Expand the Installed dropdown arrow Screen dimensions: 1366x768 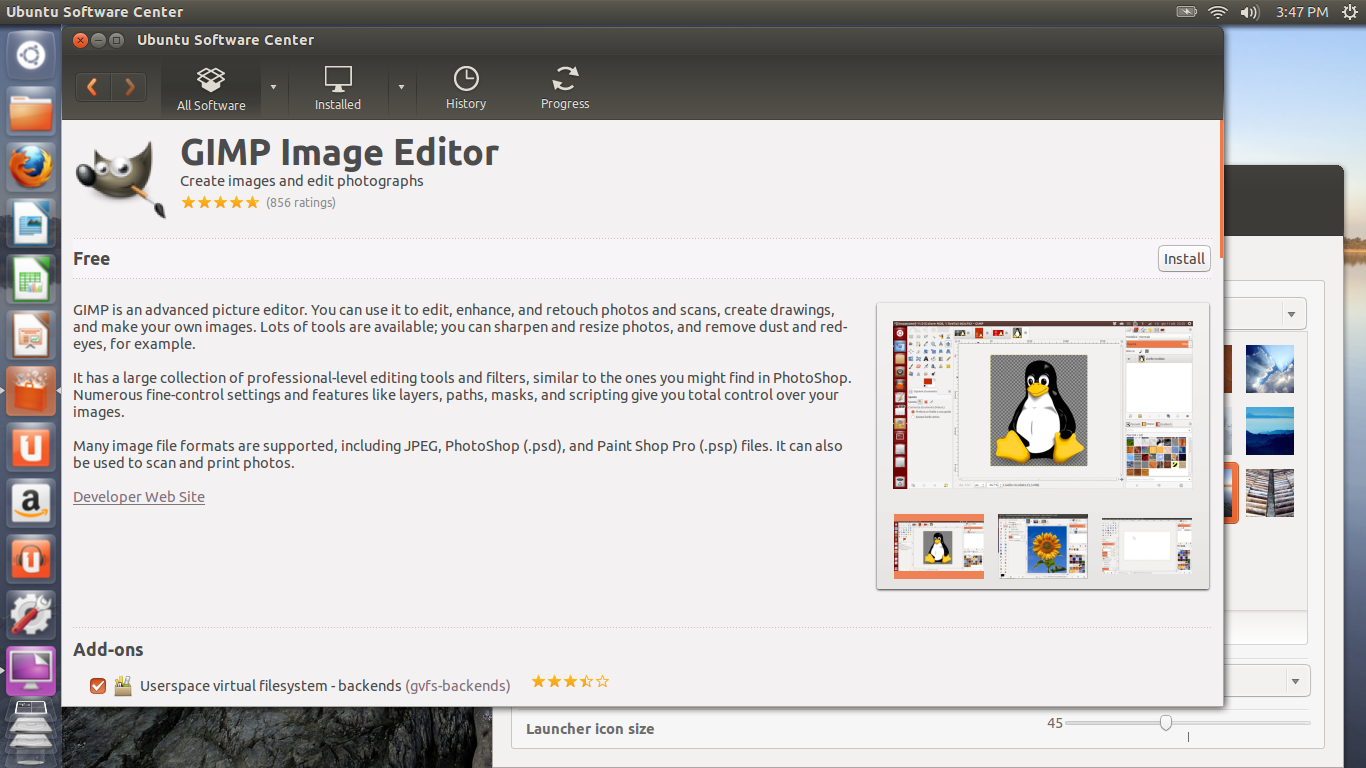401,87
